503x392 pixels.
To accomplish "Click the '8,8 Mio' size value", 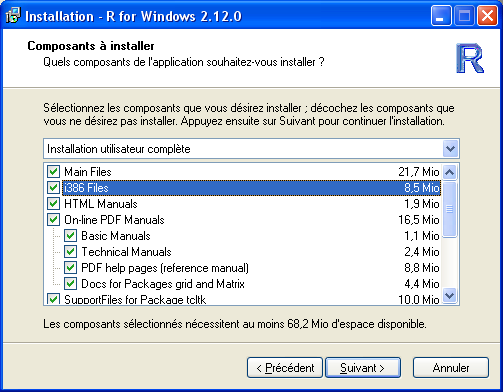I will pyautogui.click(x=422, y=268).
